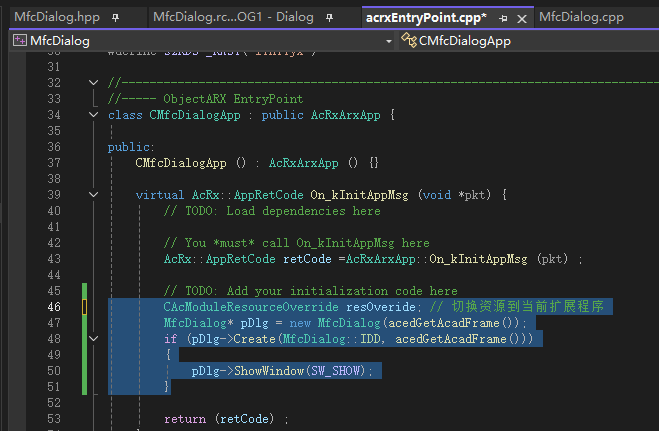Click the SW_SHOW constant in the code
The width and height of the screenshot is (659, 431).
tap(345, 371)
